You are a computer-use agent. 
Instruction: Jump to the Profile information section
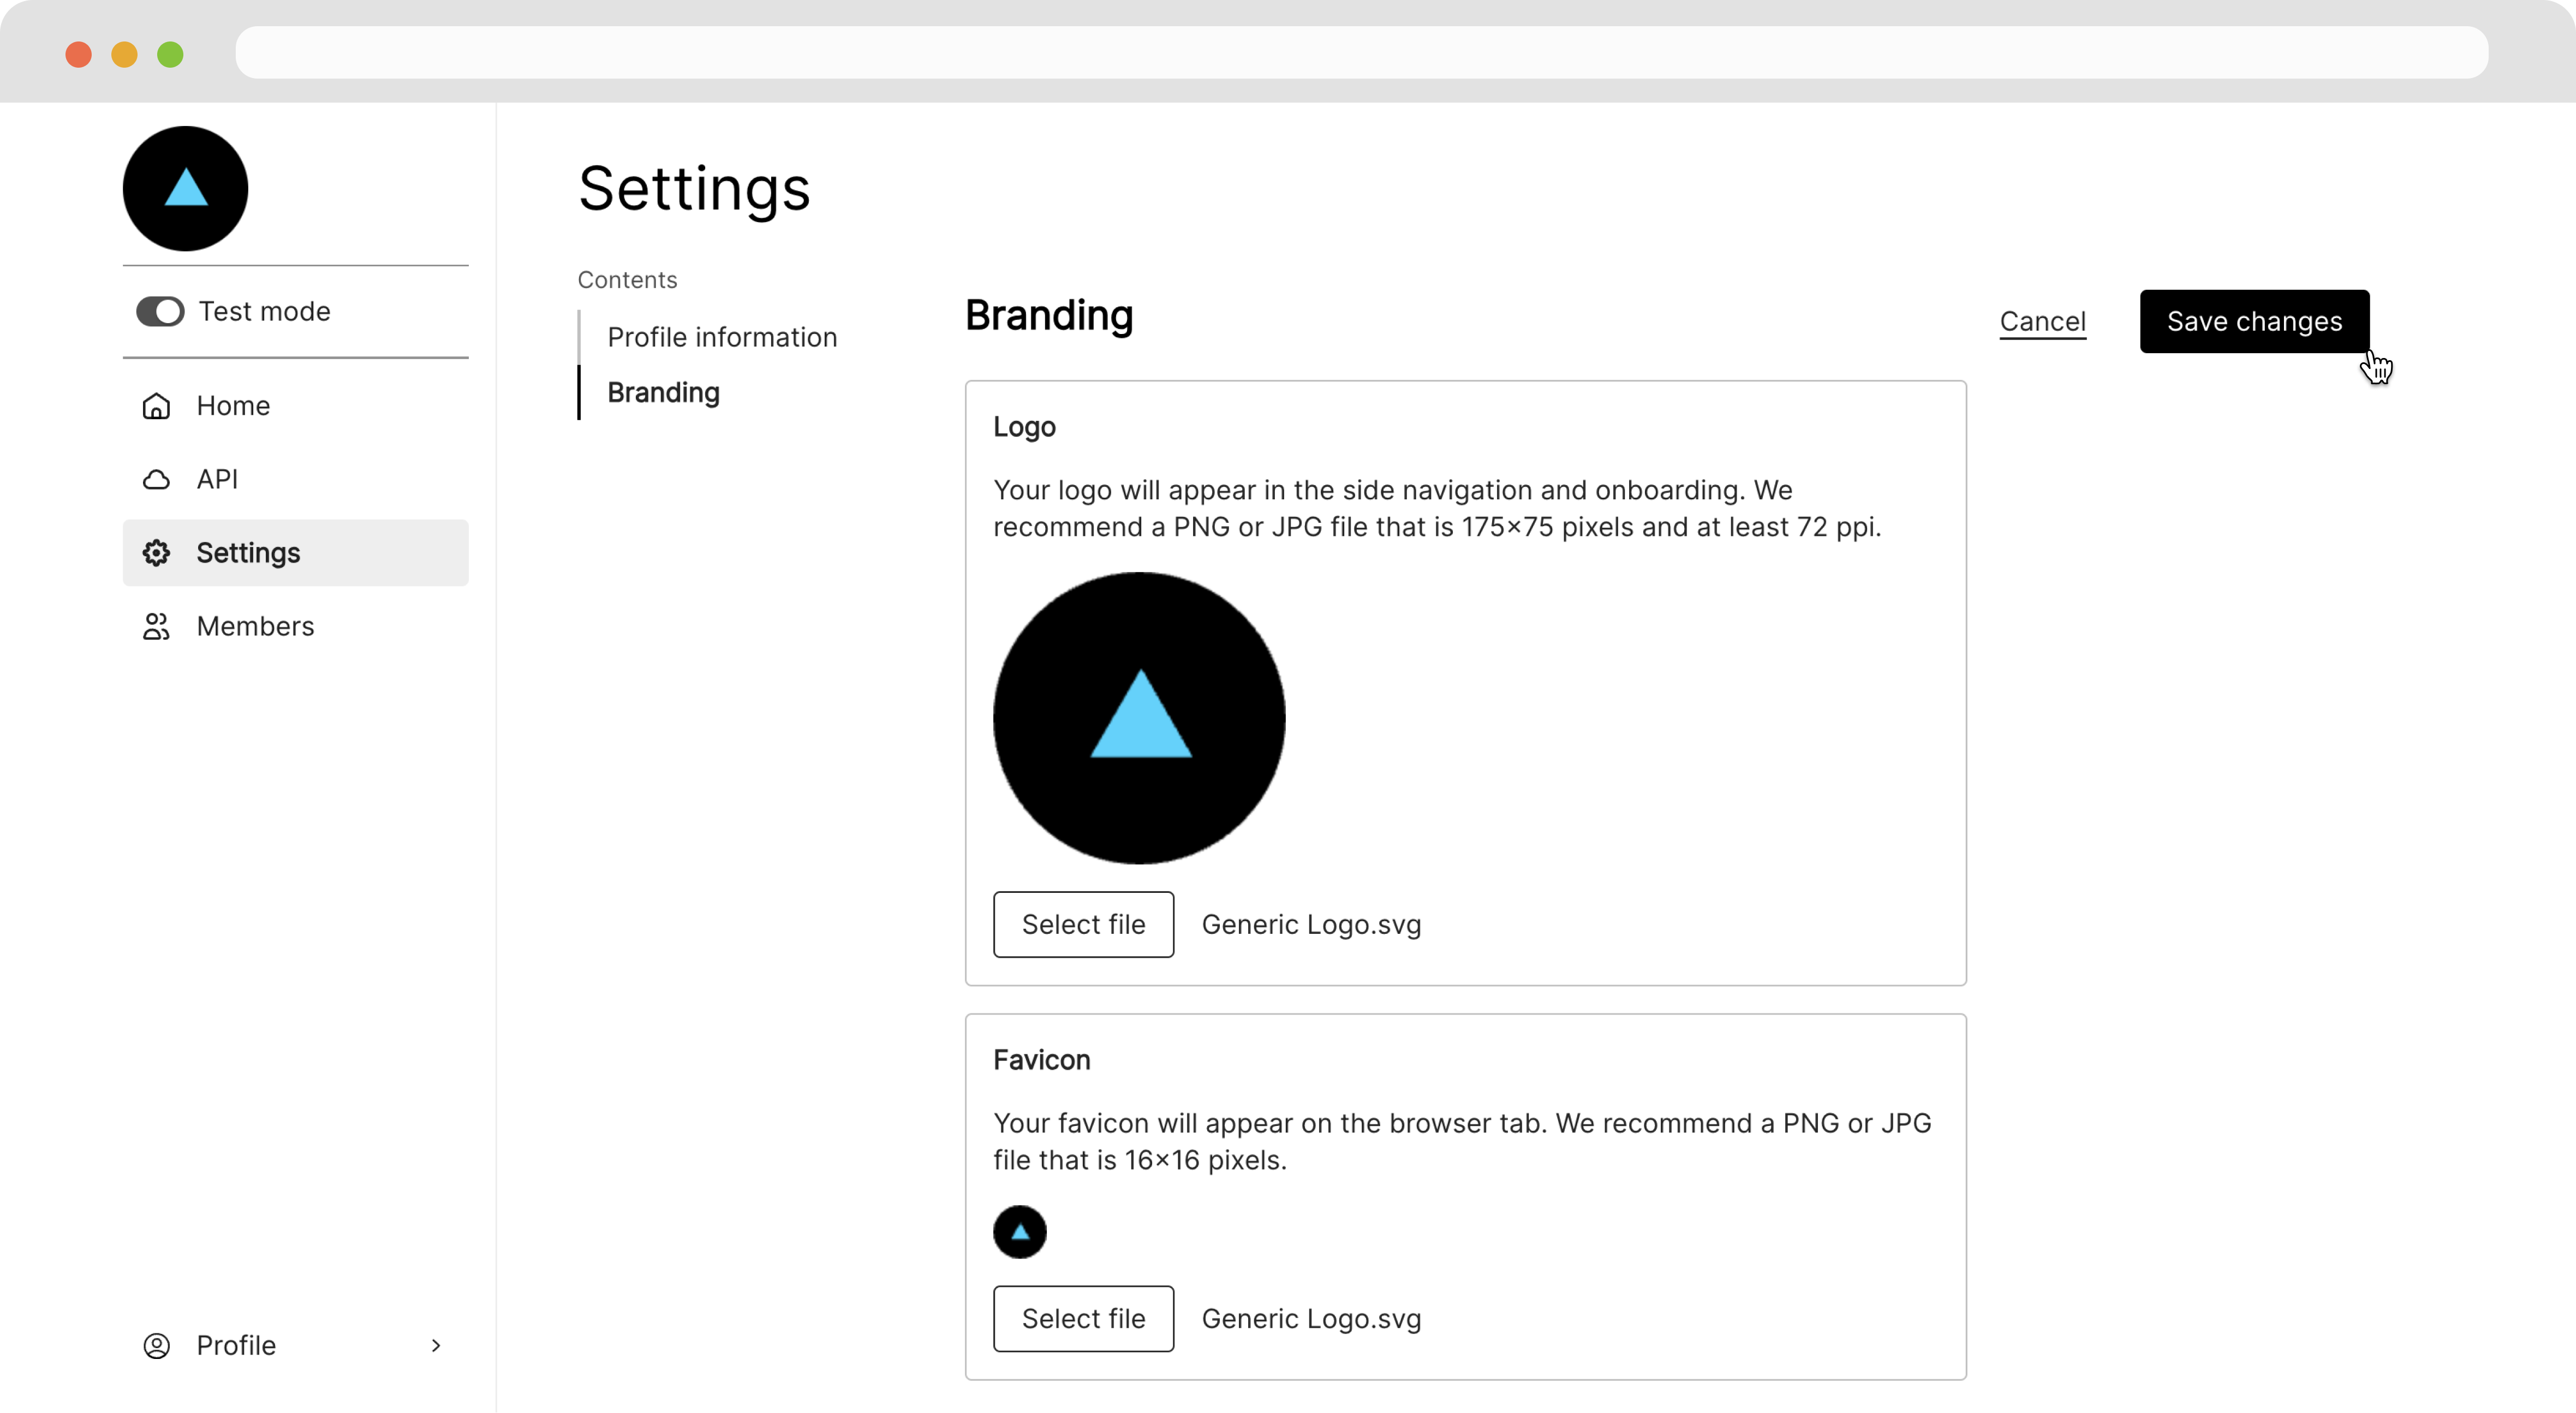(x=721, y=338)
